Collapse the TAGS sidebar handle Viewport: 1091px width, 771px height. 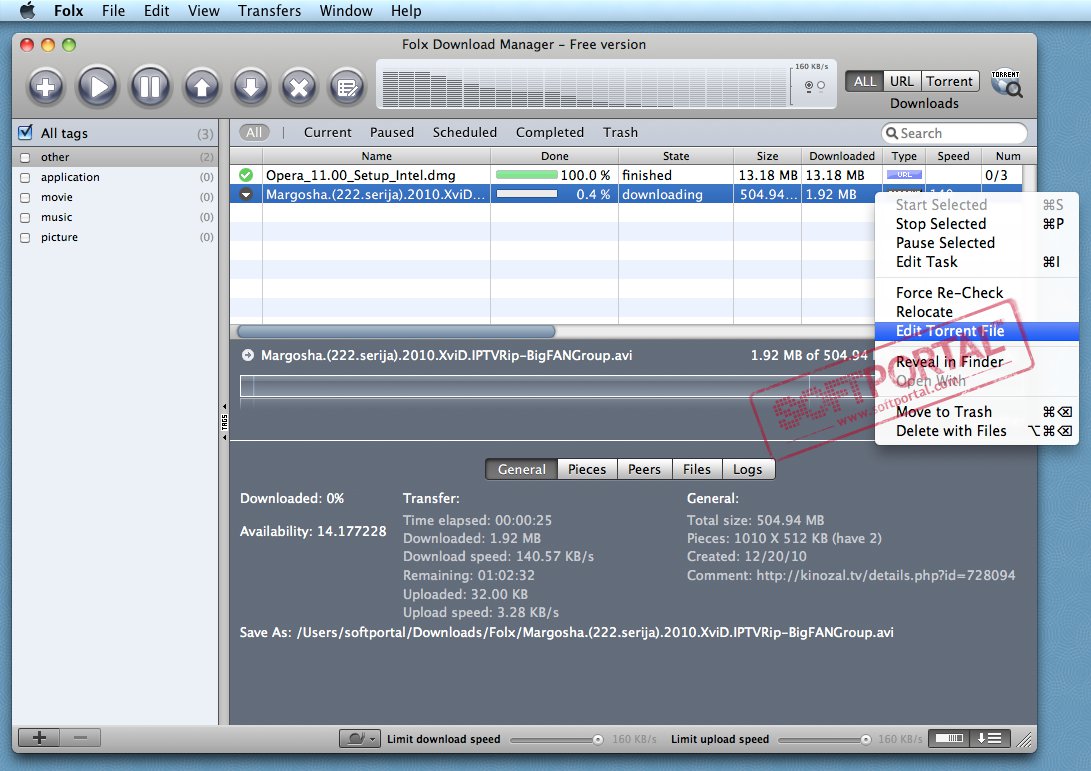(224, 422)
